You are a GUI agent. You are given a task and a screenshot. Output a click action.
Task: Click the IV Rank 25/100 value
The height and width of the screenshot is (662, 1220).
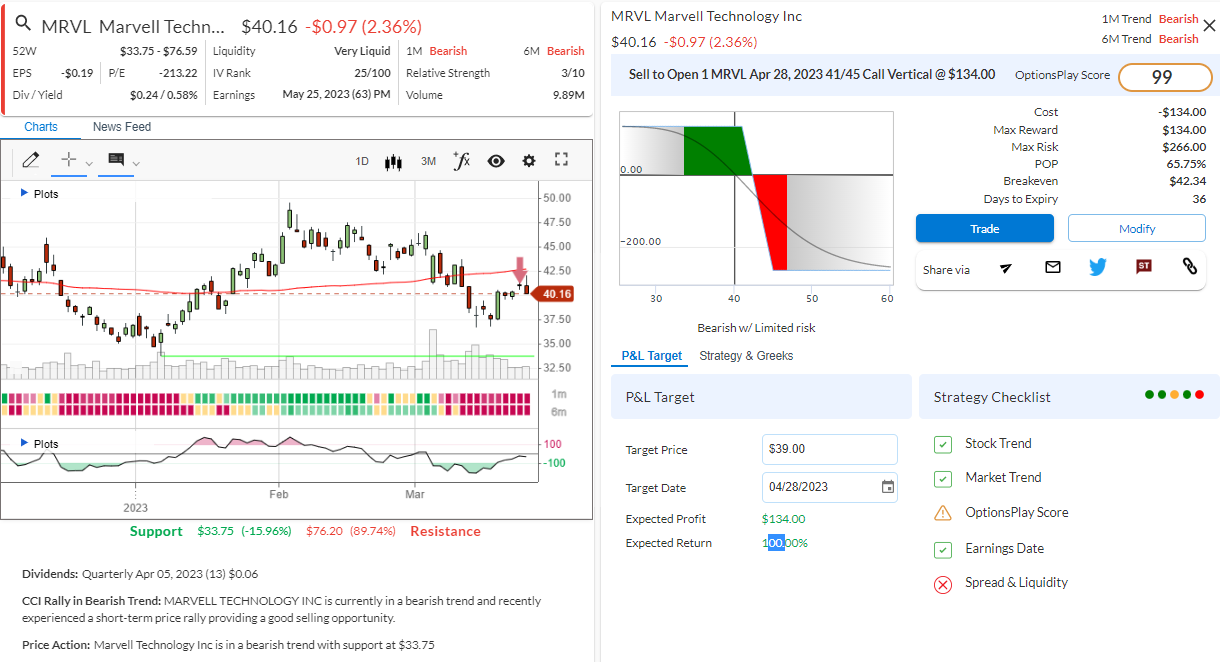pos(372,73)
